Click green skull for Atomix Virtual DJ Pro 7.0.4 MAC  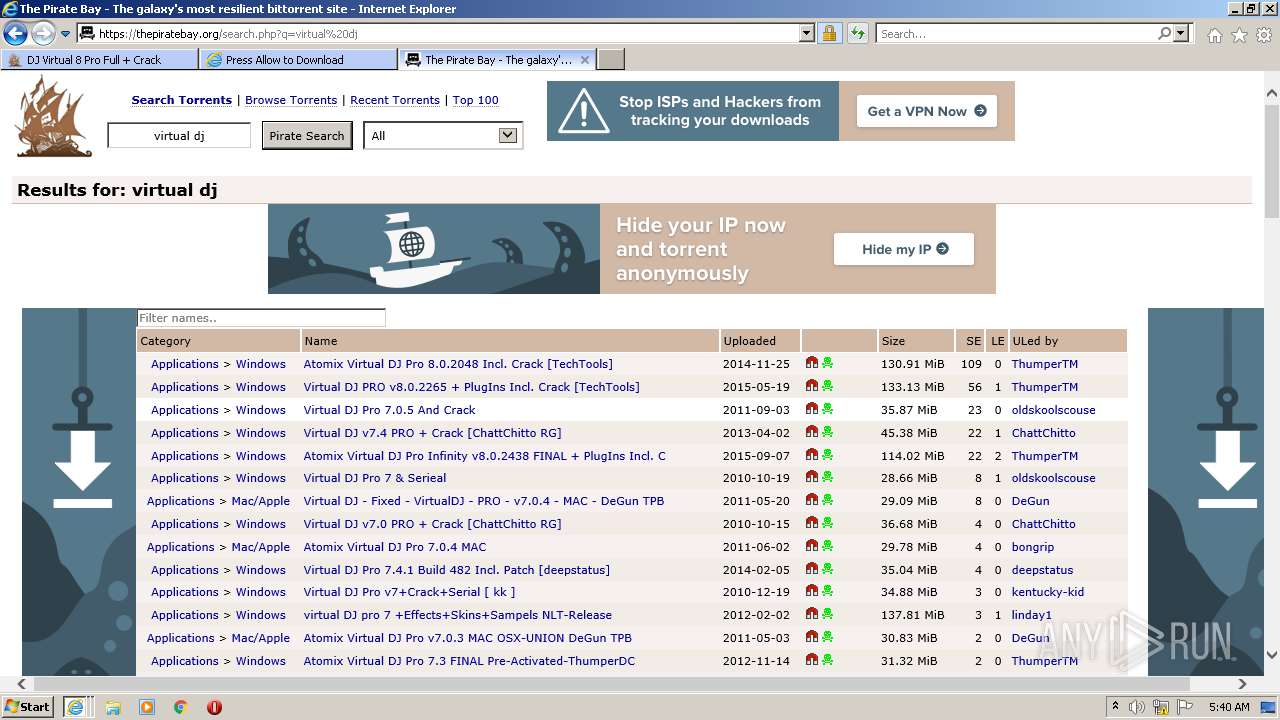click(x=827, y=546)
